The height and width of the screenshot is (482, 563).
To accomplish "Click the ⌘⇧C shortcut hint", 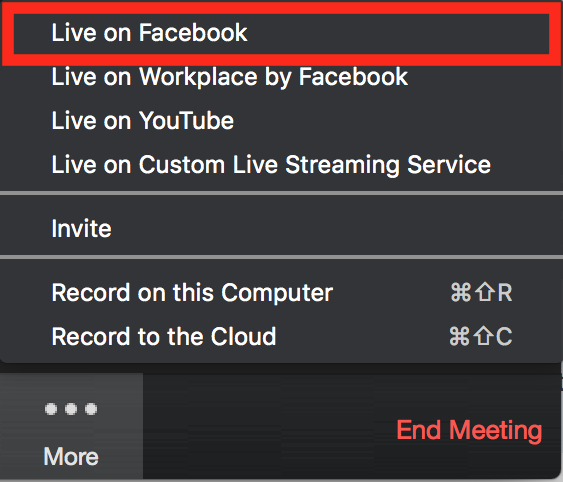I will tap(481, 337).
